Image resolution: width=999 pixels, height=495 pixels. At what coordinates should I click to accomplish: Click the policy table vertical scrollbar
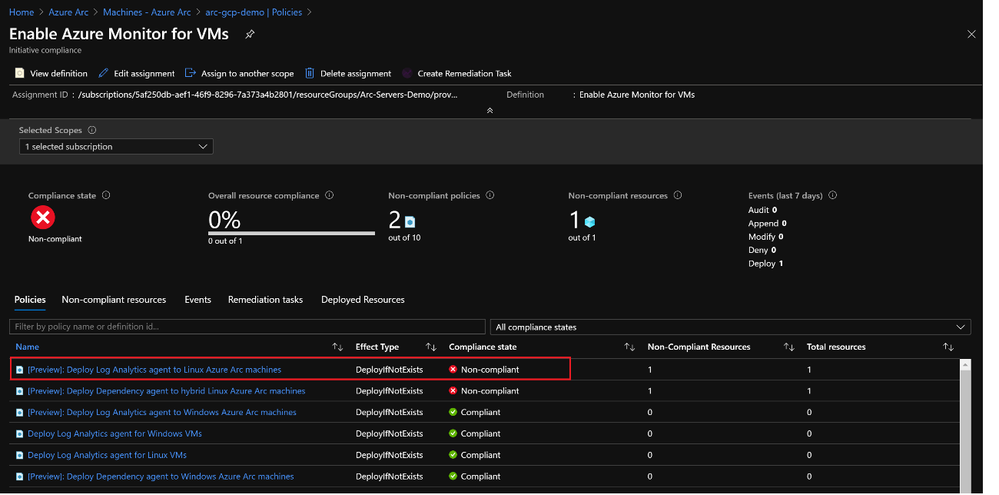tap(965, 426)
